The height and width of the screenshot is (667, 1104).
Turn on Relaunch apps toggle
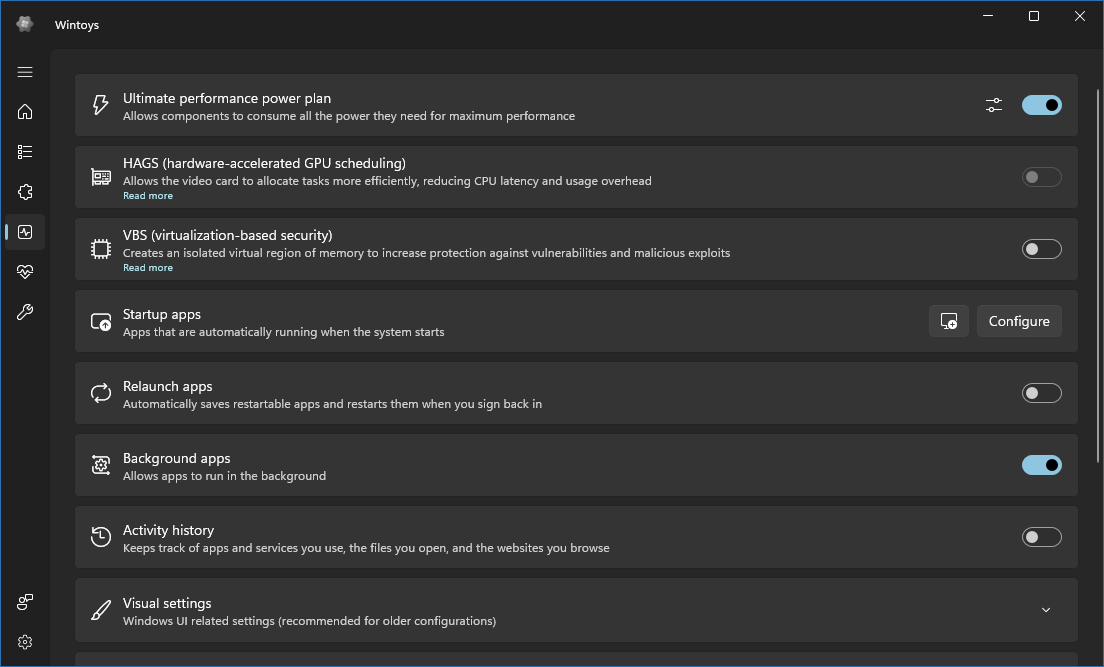(x=1041, y=393)
